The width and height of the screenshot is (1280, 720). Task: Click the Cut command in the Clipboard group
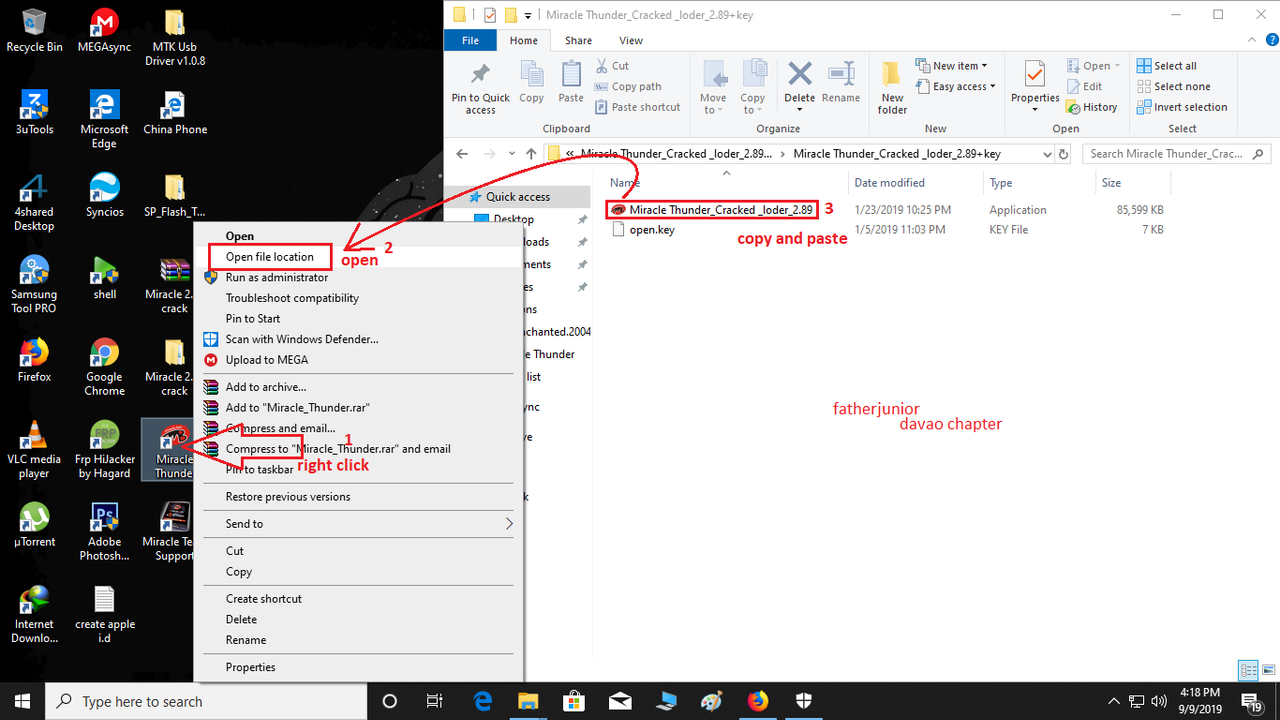click(612, 66)
